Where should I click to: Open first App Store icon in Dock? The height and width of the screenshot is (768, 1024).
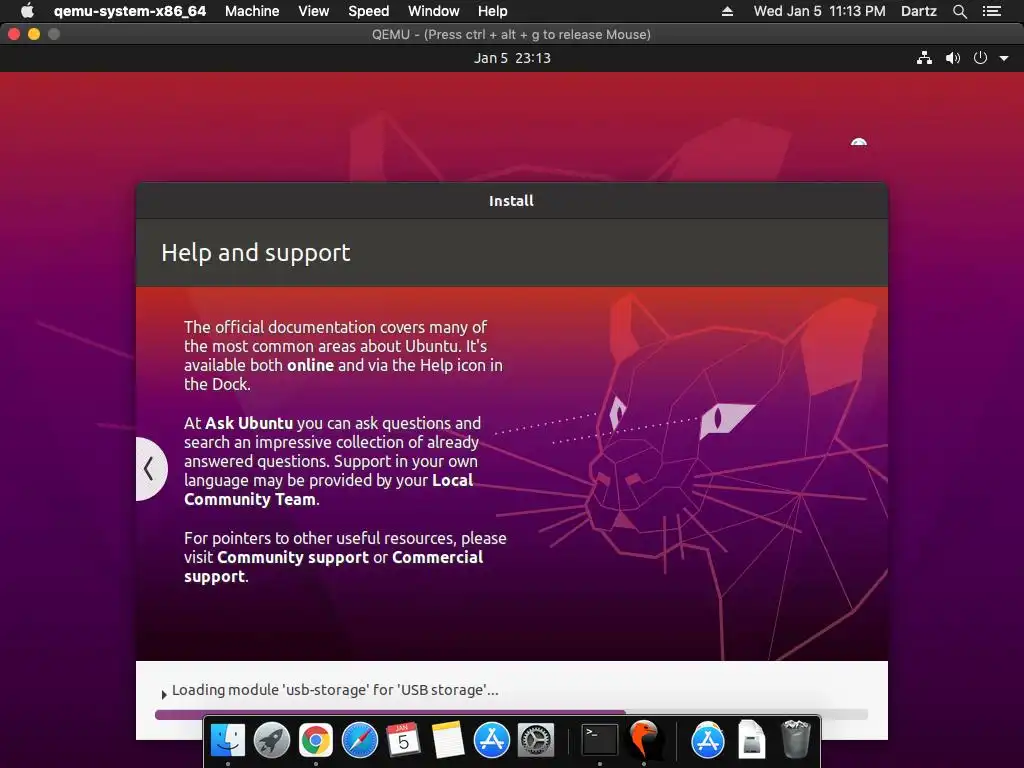tap(492, 741)
